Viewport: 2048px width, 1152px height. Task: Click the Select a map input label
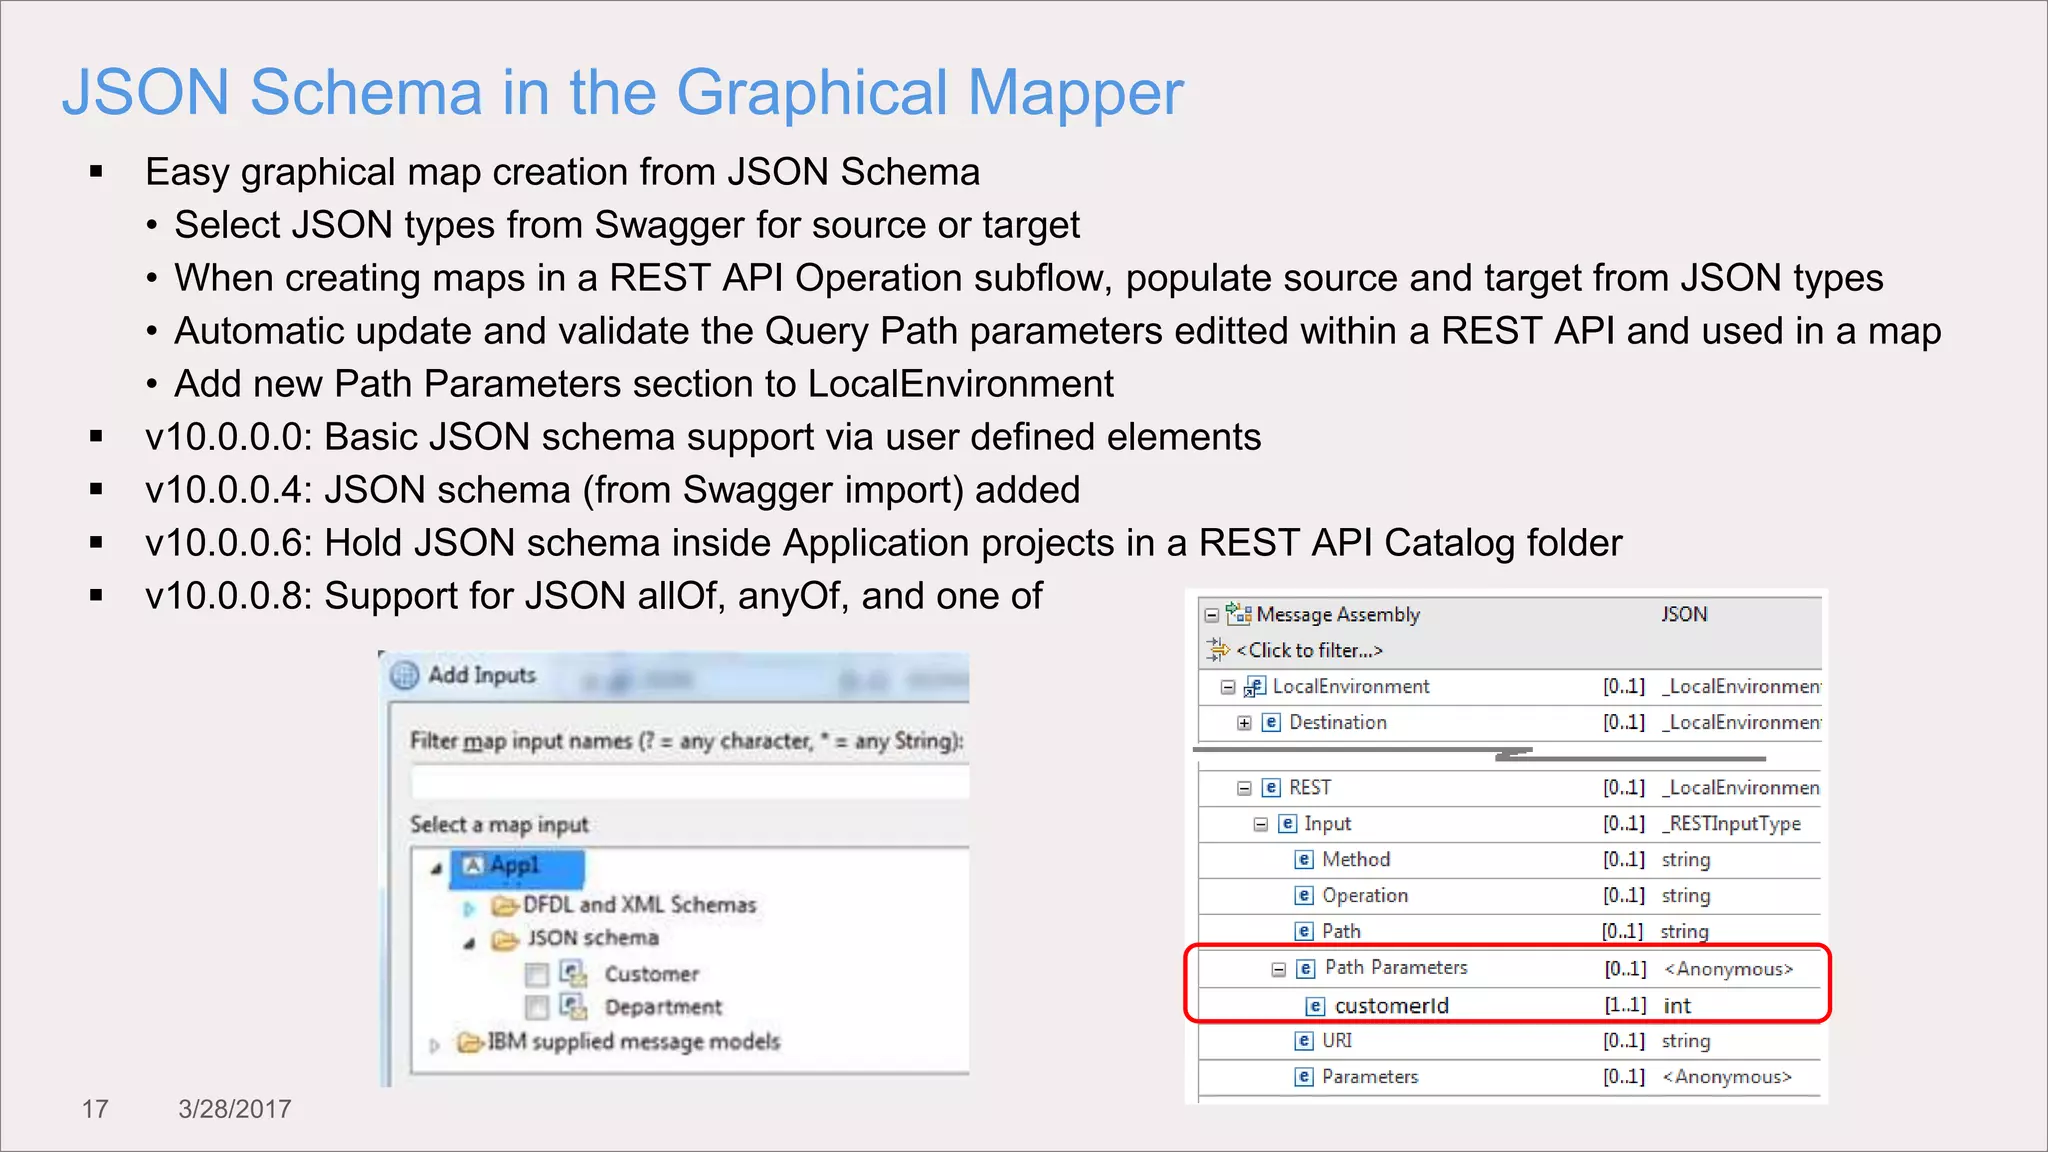(x=499, y=825)
